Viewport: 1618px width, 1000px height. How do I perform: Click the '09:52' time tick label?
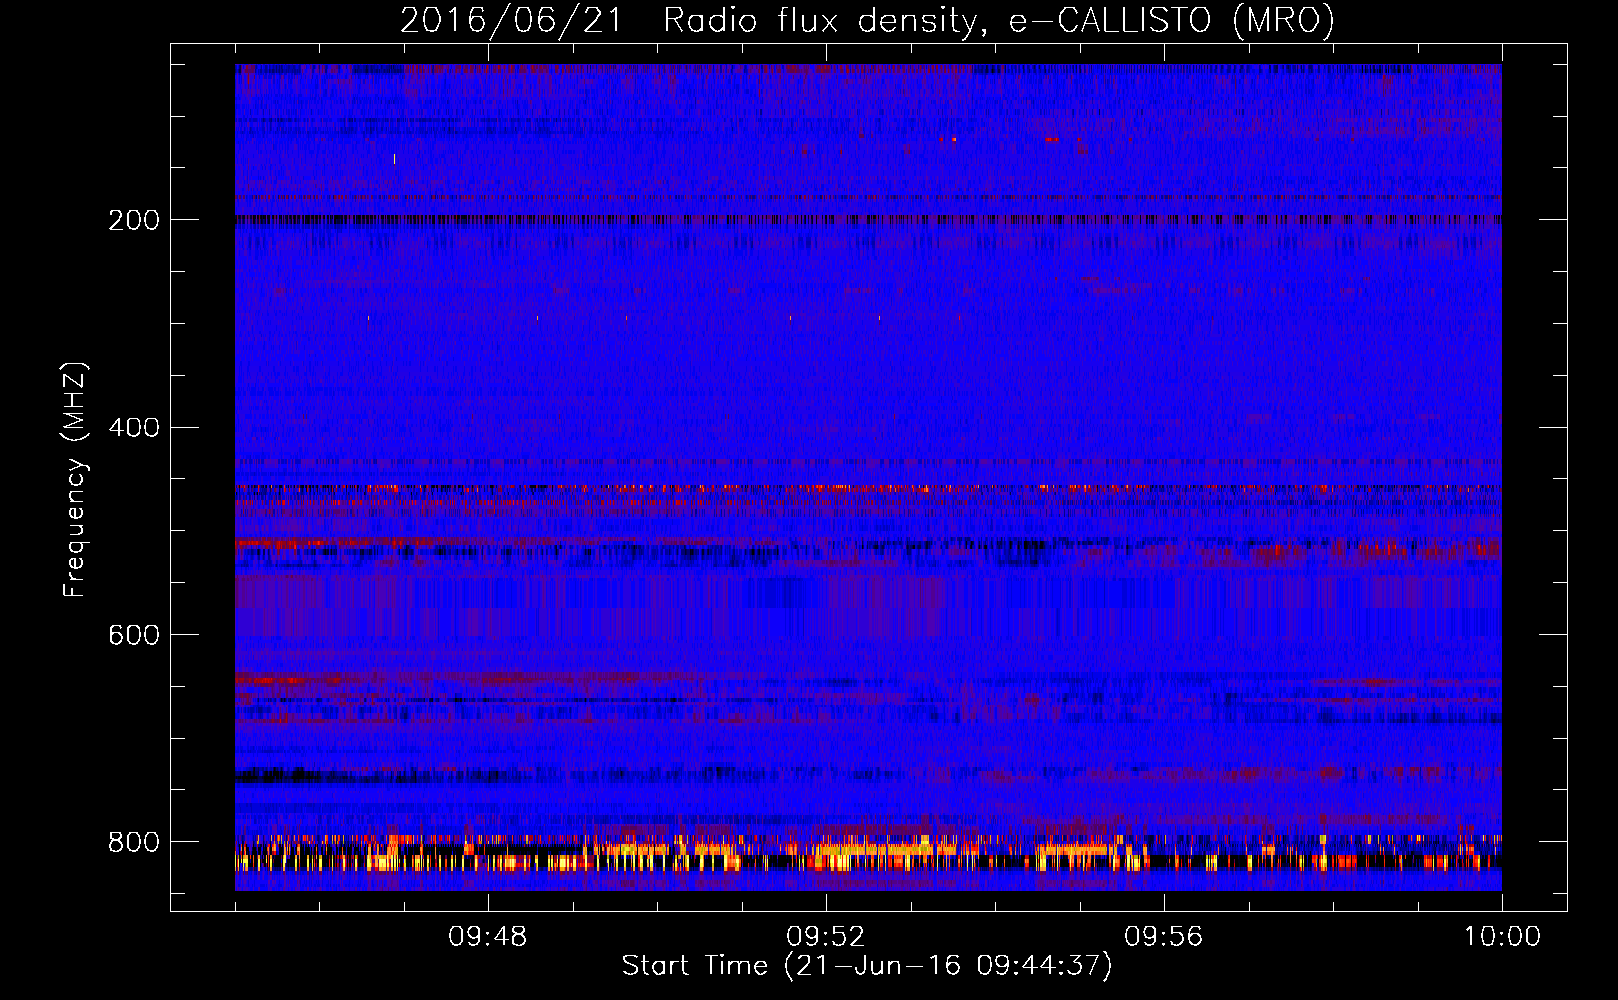coord(826,937)
